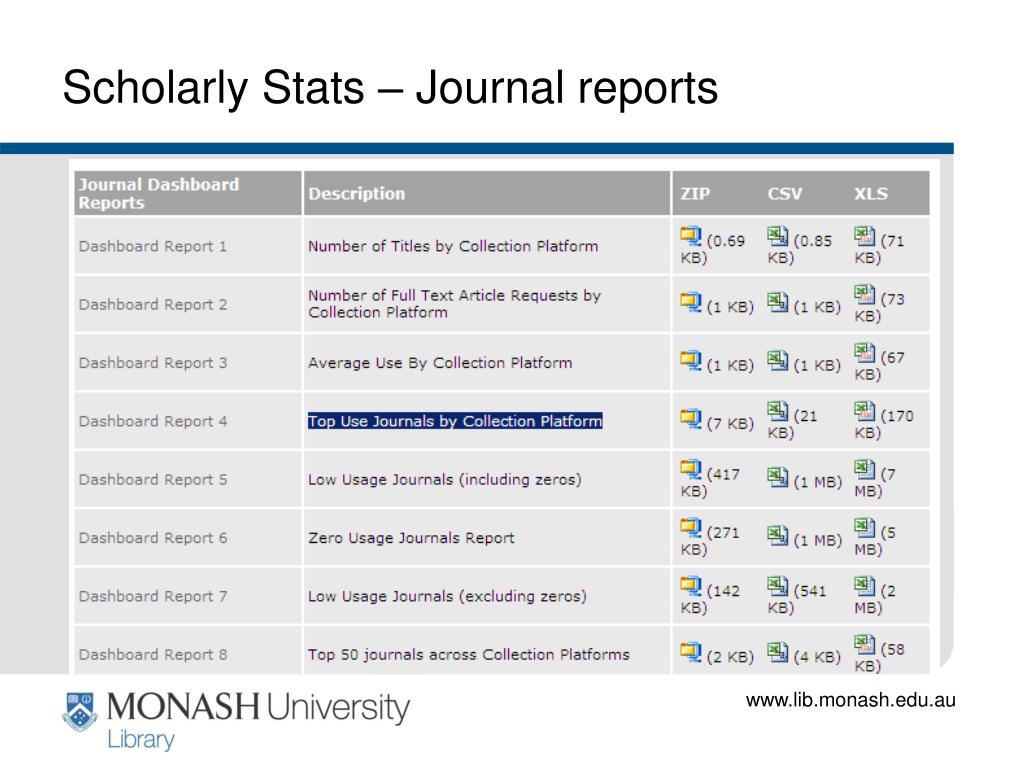Click Zero Usage Journals Report description
This screenshot has width=1024, height=768.
[x=411, y=537]
